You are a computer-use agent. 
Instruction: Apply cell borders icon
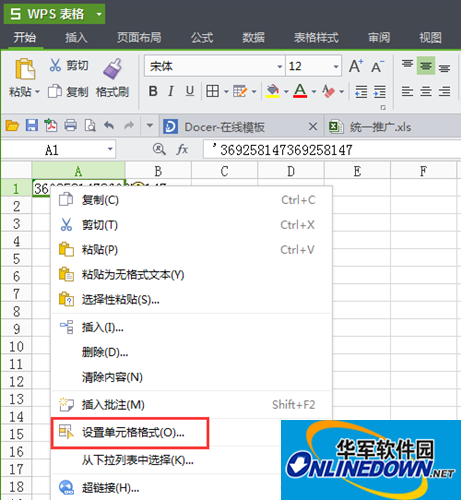[212, 91]
